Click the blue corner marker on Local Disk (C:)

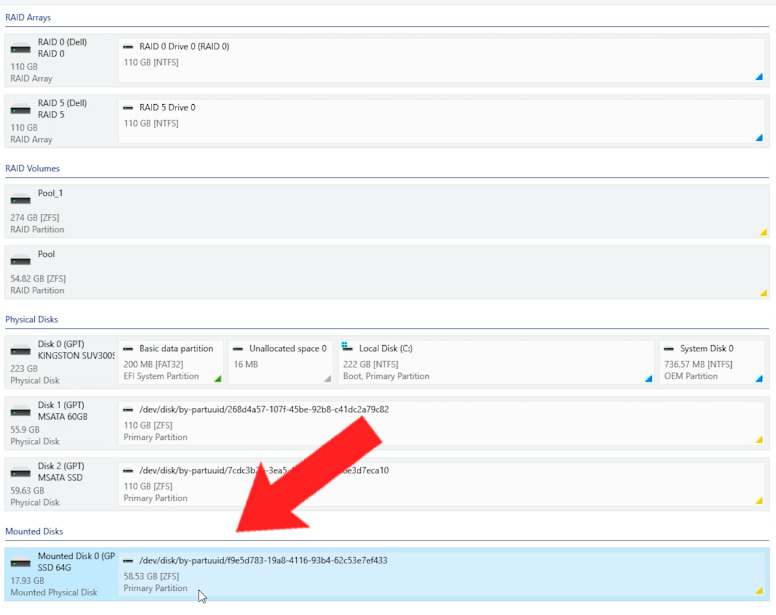[649, 378]
